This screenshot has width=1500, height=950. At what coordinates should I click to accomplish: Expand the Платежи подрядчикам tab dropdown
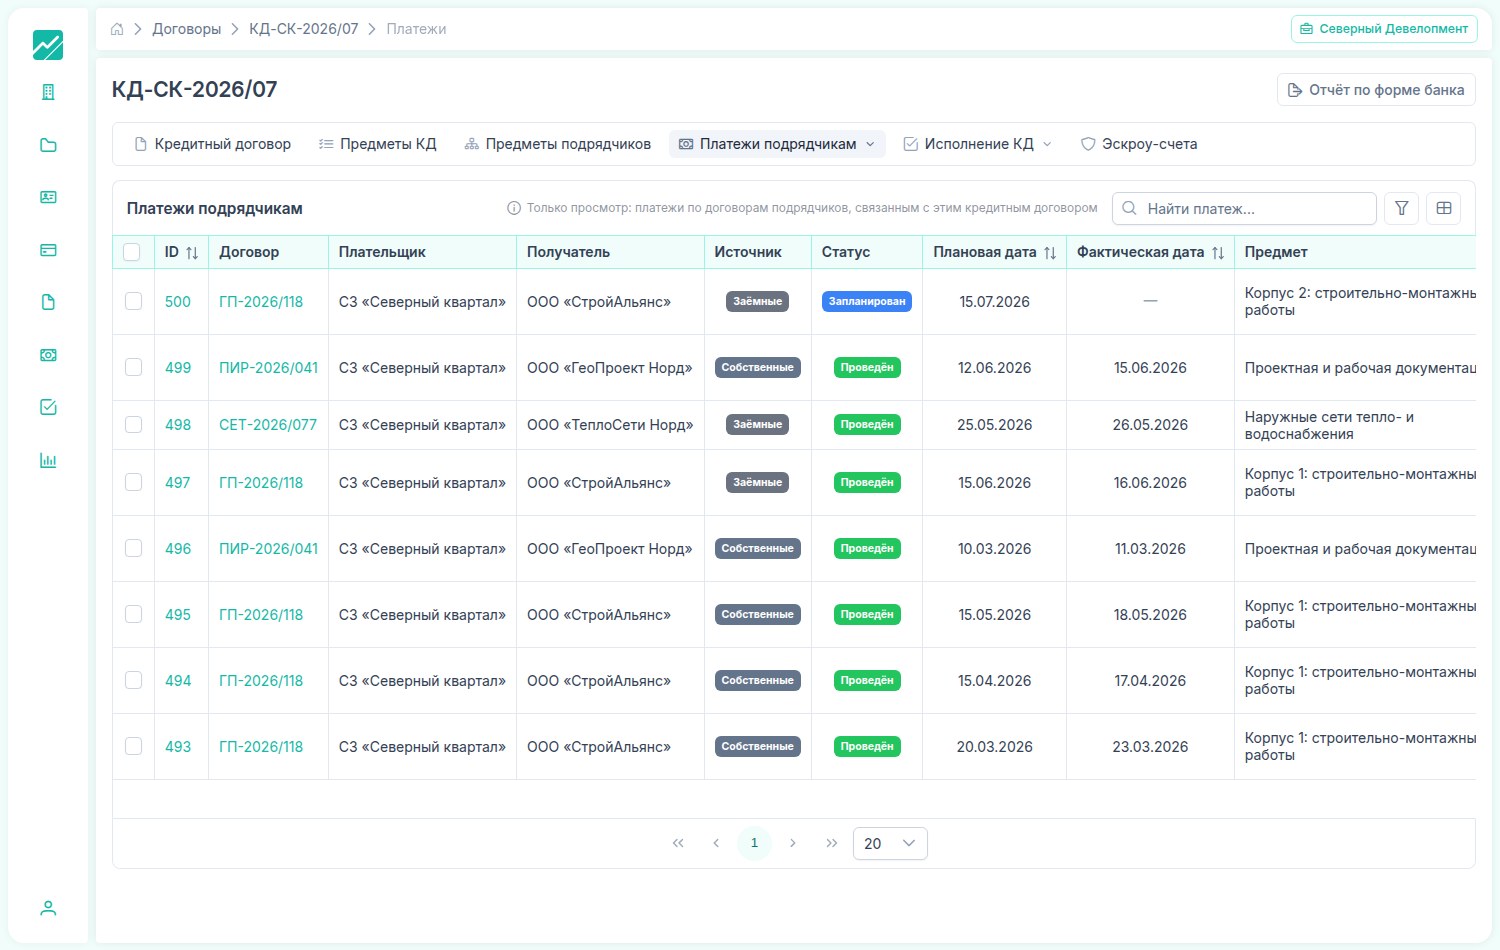pyautogui.click(x=870, y=144)
